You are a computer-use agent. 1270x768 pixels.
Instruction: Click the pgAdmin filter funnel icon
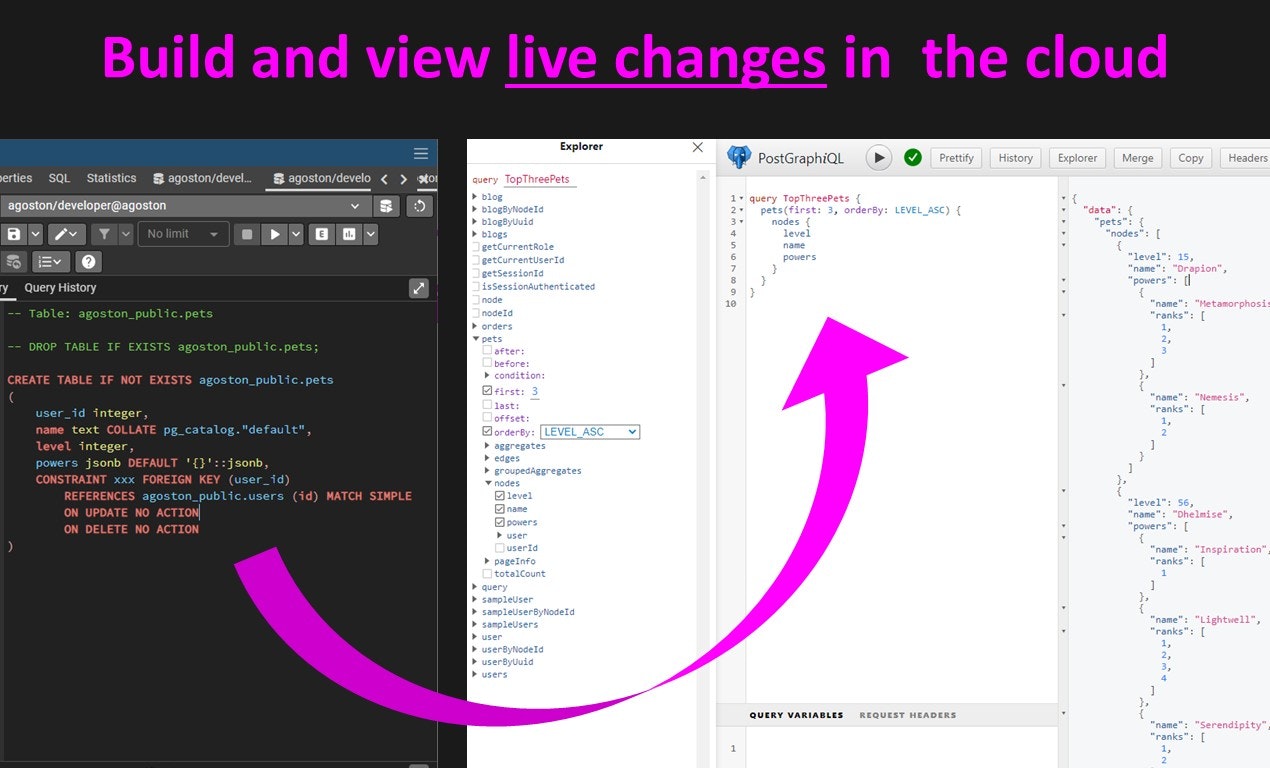click(104, 234)
